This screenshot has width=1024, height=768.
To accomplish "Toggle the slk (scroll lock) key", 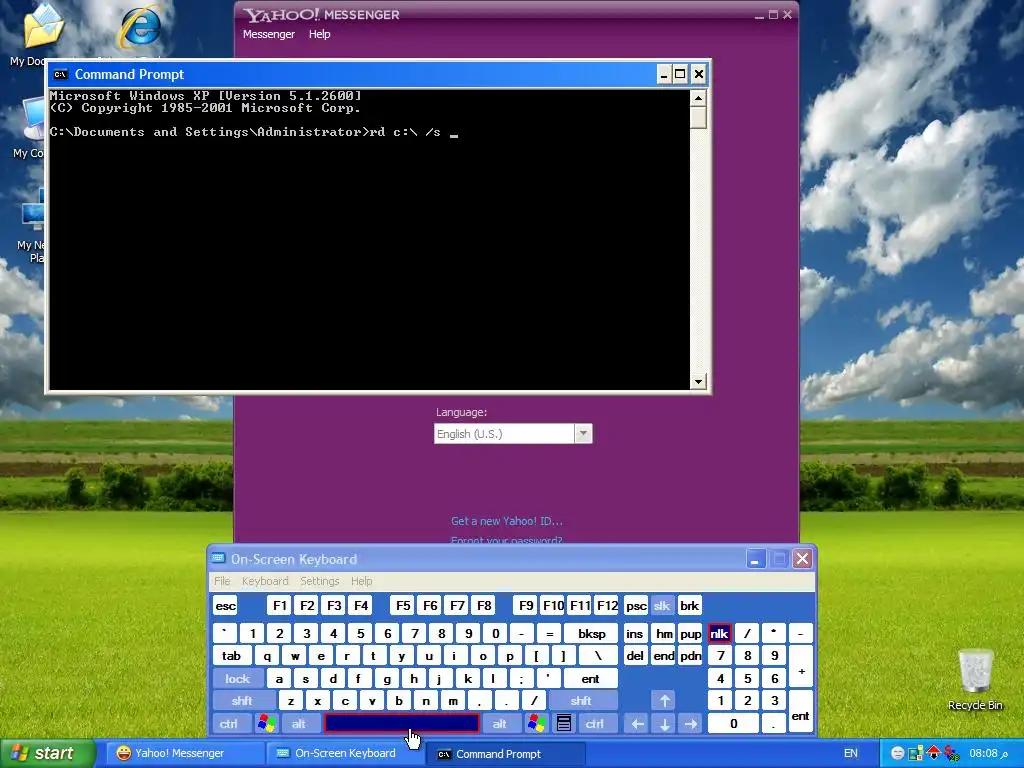I will (x=662, y=606).
